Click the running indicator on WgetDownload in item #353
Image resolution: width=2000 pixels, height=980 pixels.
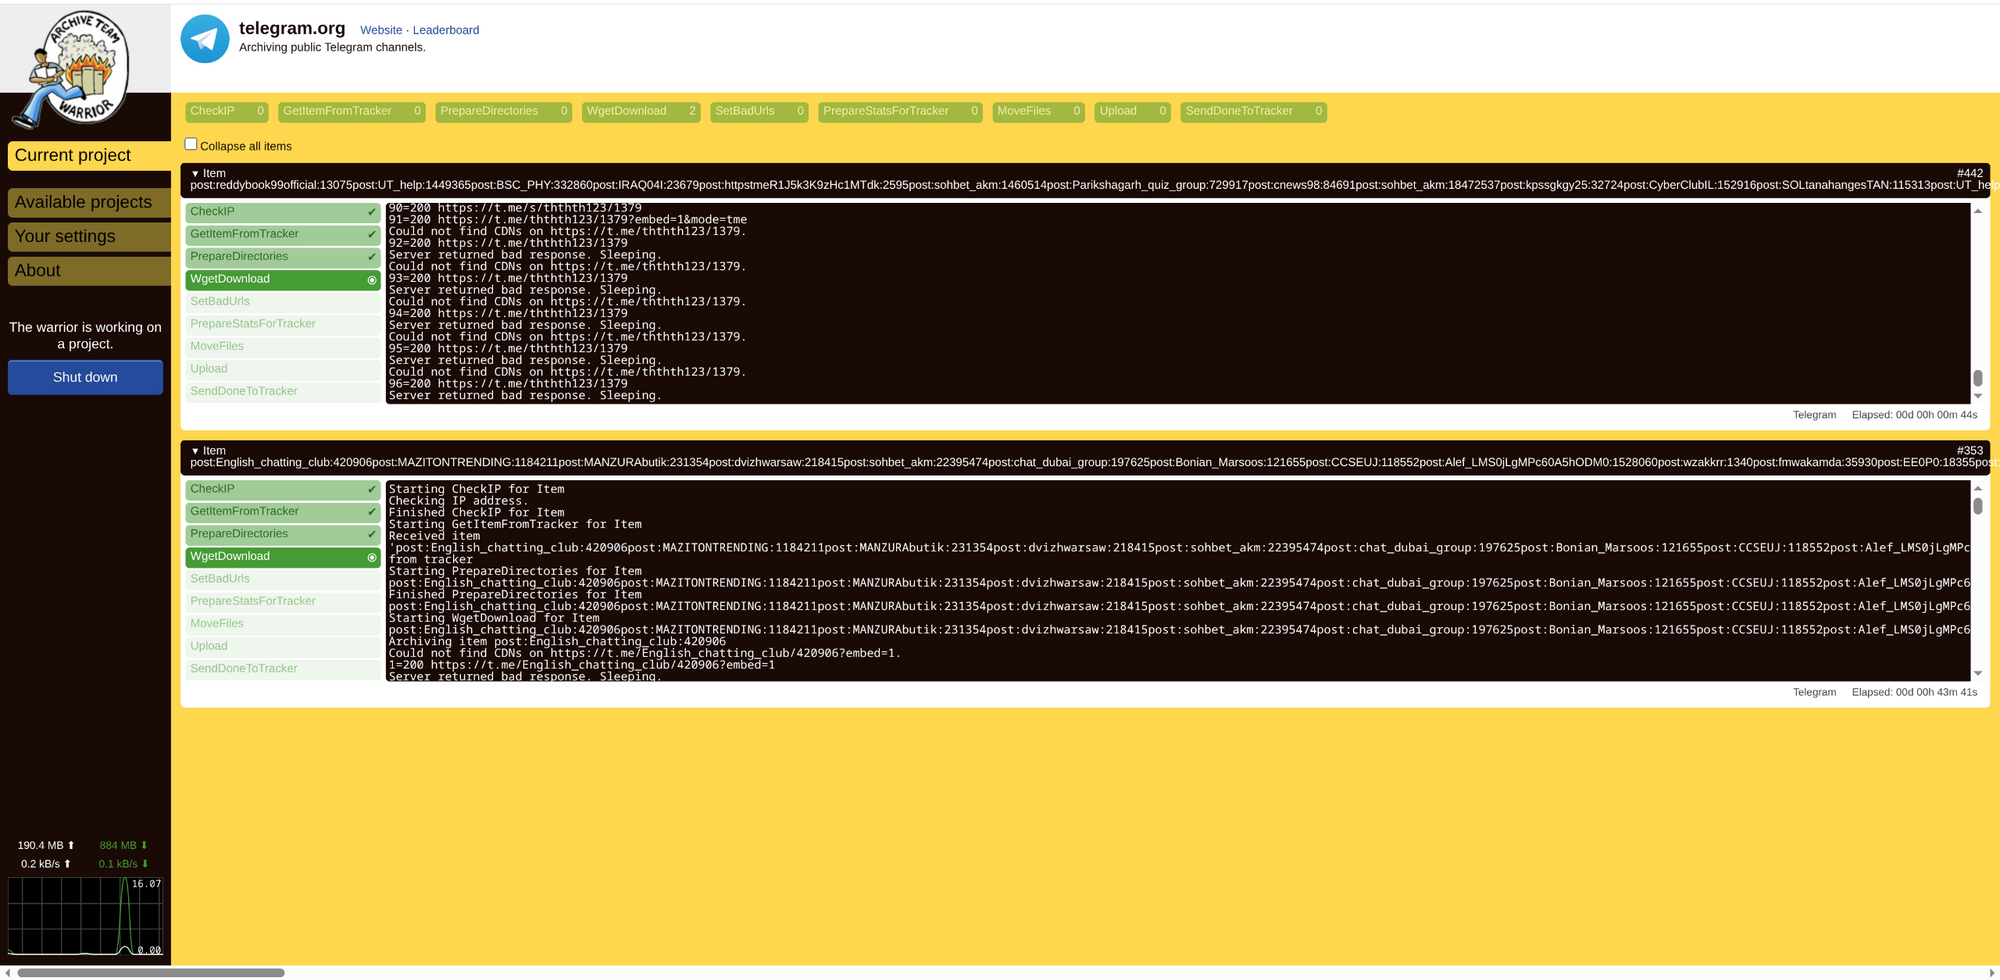372,557
